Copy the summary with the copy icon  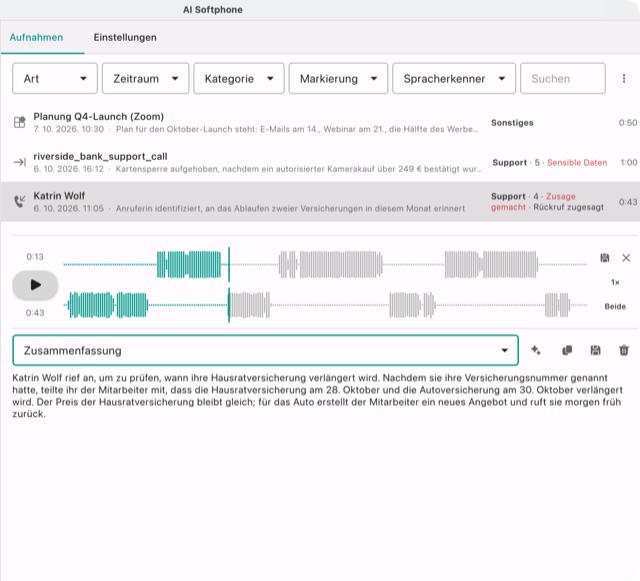tap(567, 350)
